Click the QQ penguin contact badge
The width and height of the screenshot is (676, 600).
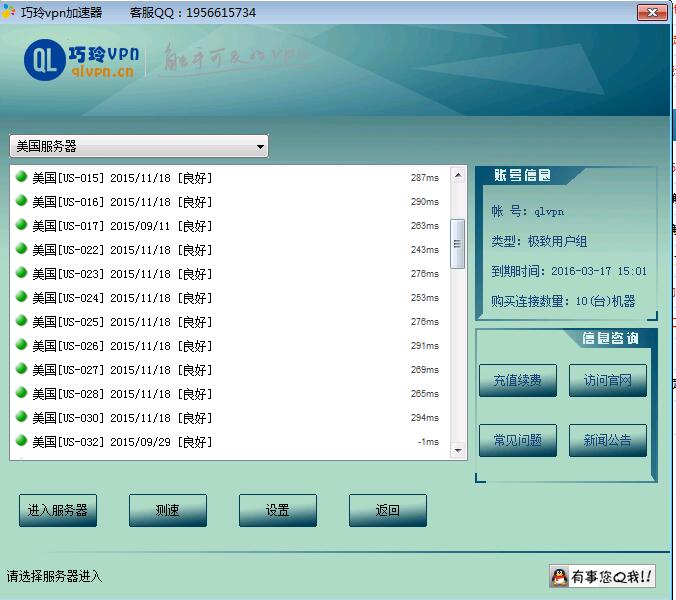[x=602, y=576]
